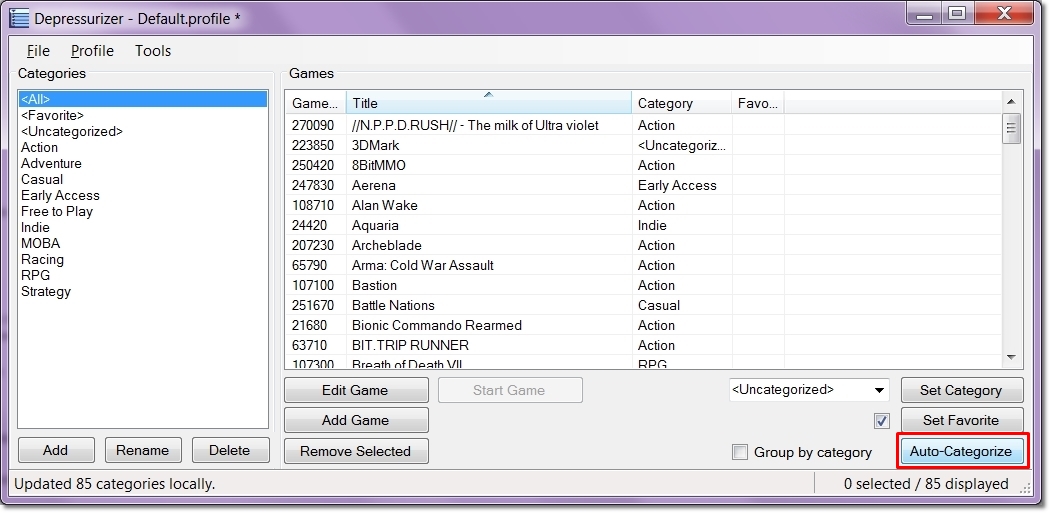Viewport: 1050px width, 513px height.
Task: Select the Bastion game row
Action: [x=643, y=285]
